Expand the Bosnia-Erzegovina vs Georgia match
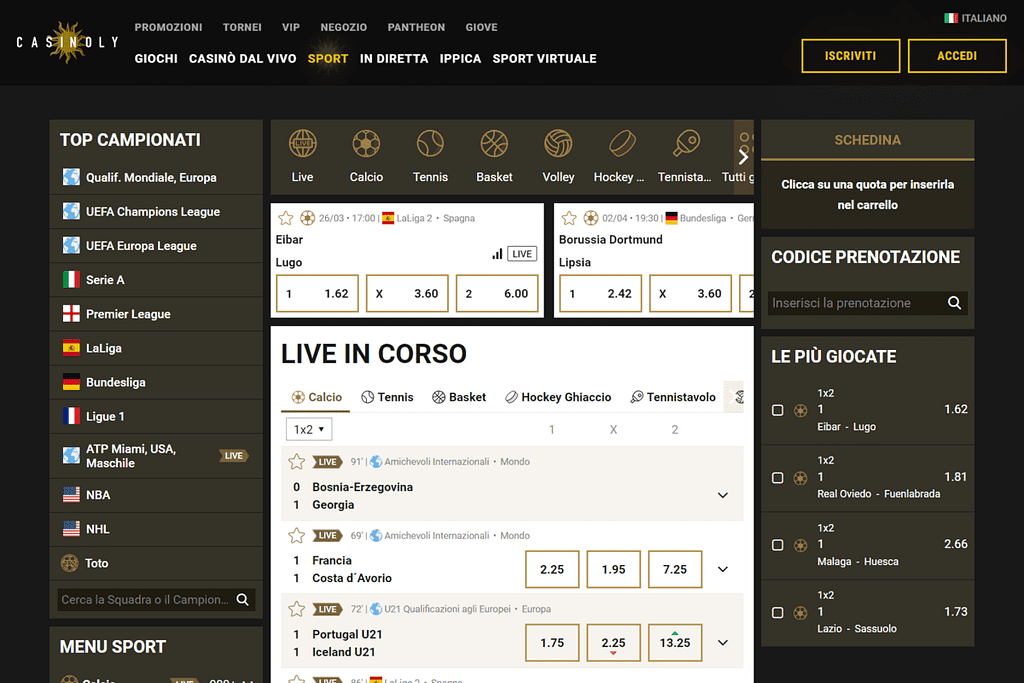Image resolution: width=1024 pixels, height=683 pixels. click(722, 496)
